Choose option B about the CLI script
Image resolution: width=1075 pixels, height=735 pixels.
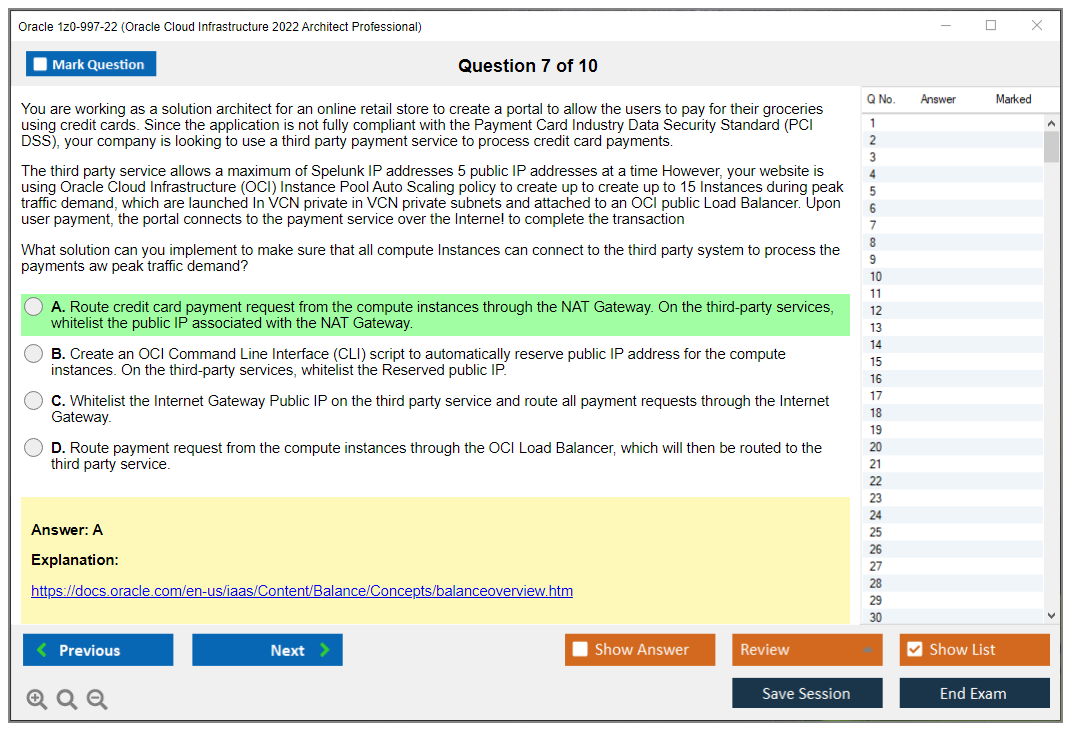coord(34,354)
